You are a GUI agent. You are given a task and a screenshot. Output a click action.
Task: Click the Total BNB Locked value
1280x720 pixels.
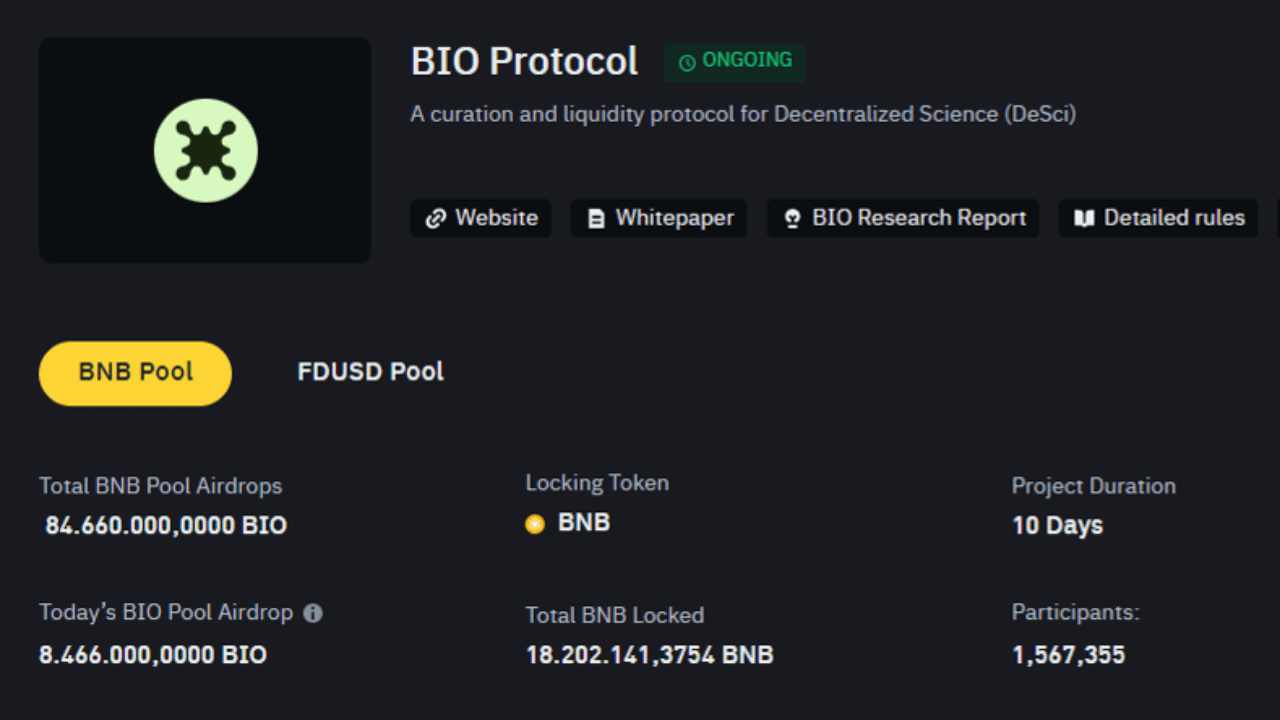650,655
